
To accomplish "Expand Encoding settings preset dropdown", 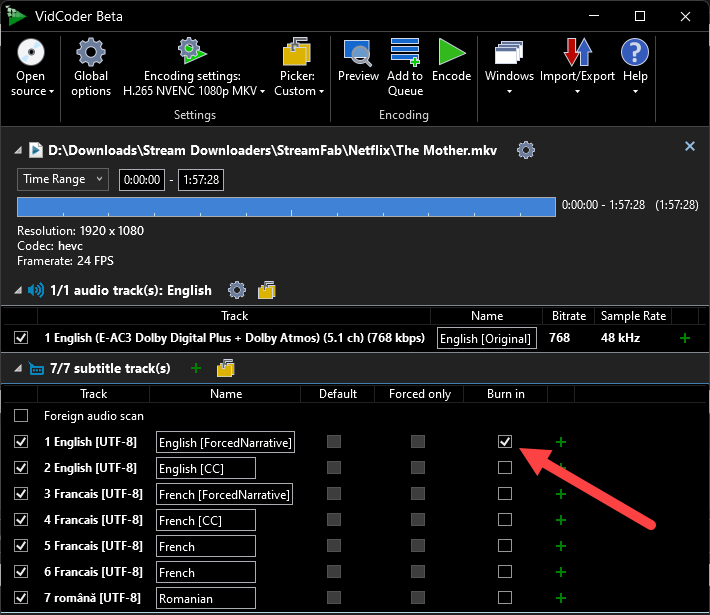I will click(194, 91).
